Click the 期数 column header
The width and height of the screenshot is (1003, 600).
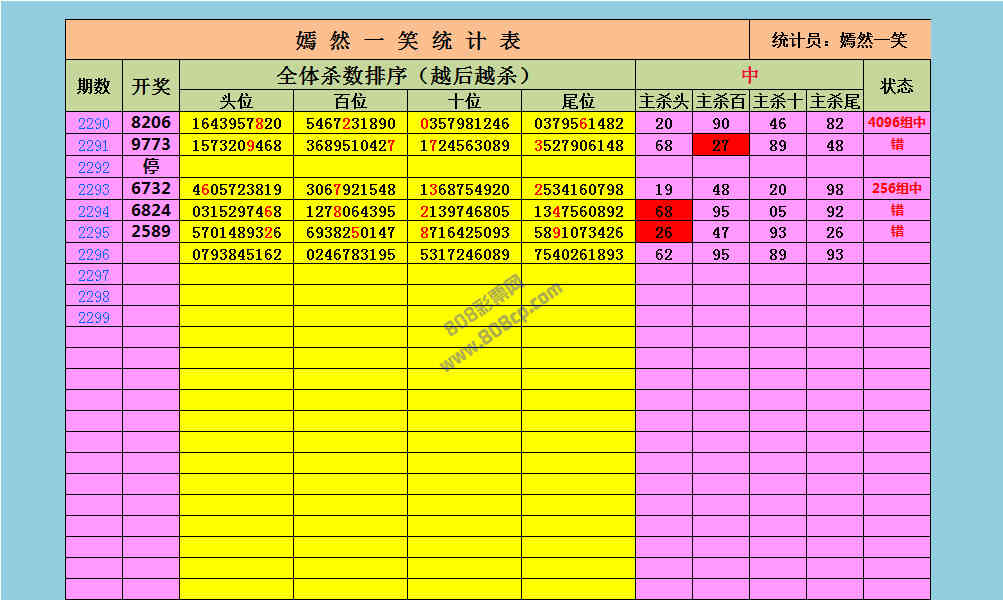(94, 86)
